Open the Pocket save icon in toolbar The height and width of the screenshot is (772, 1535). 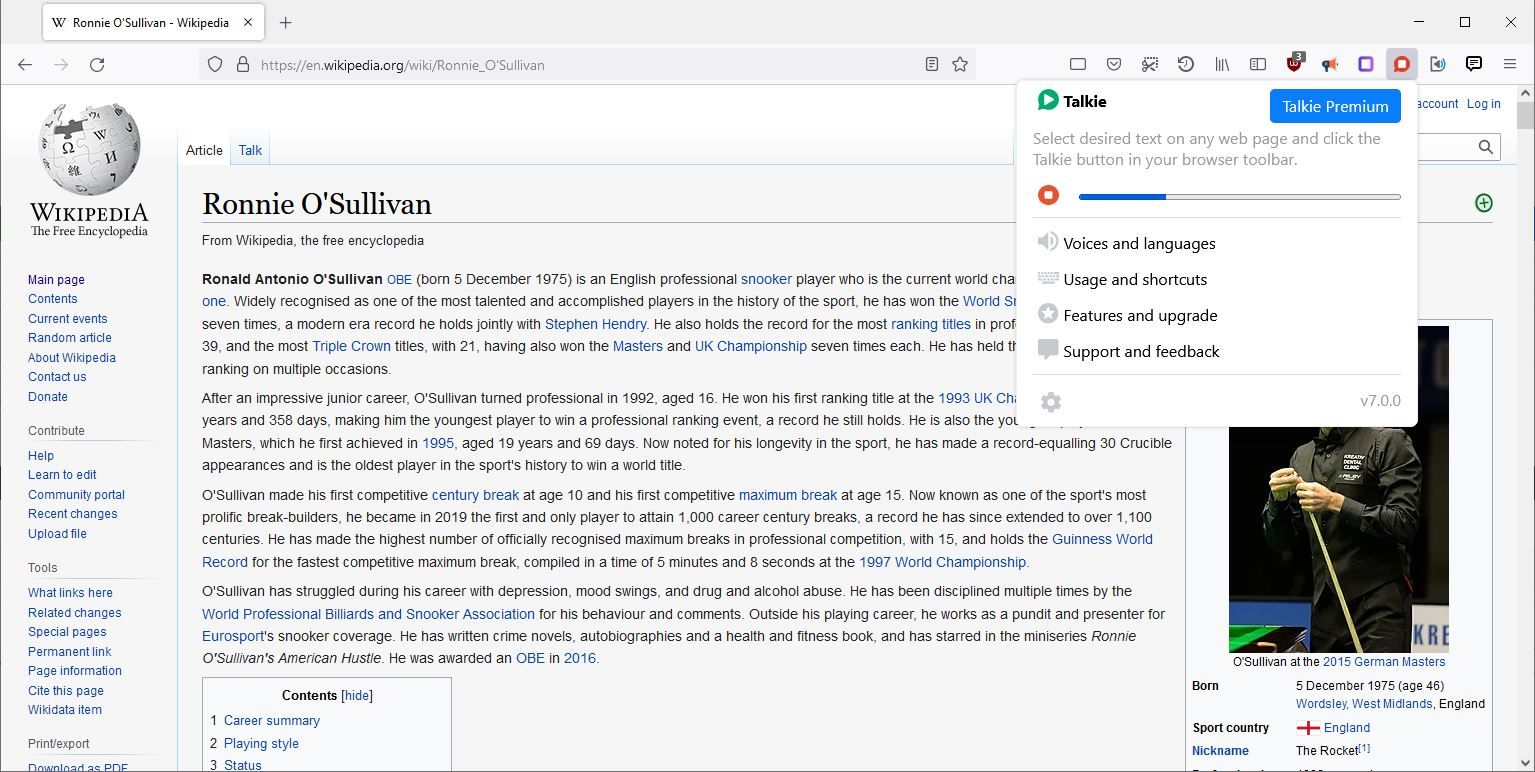tap(1114, 64)
